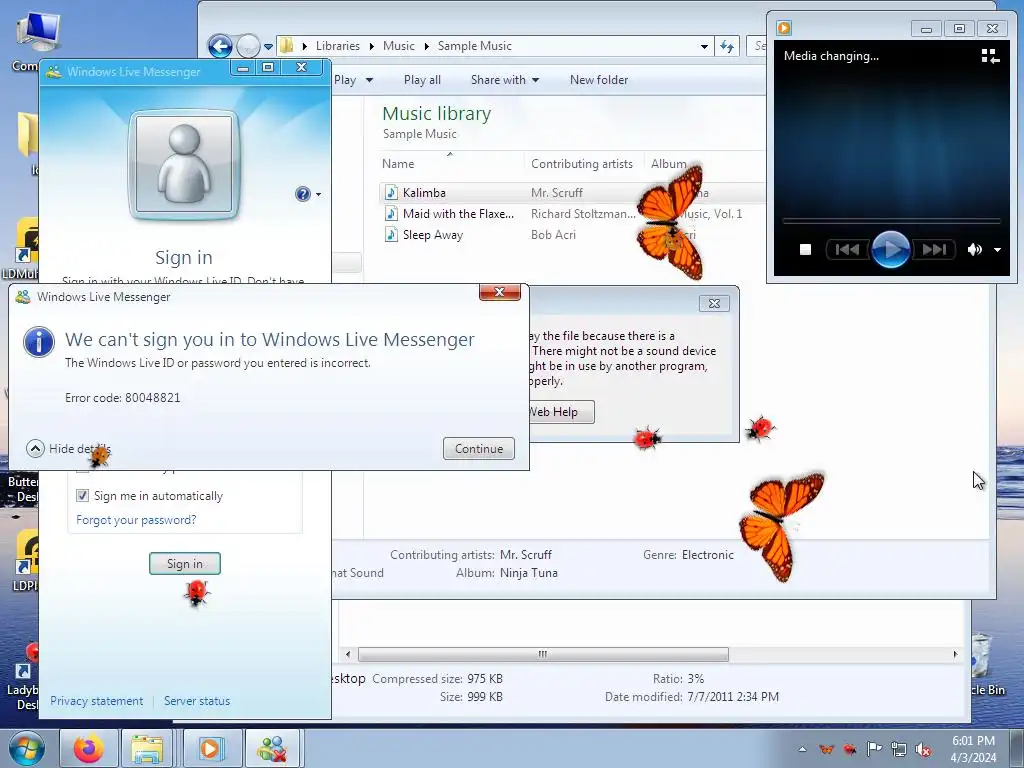Click the horizontal scrollbar thumb in rear window
This screenshot has height=768, width=1024.
(x=543, y=654)
